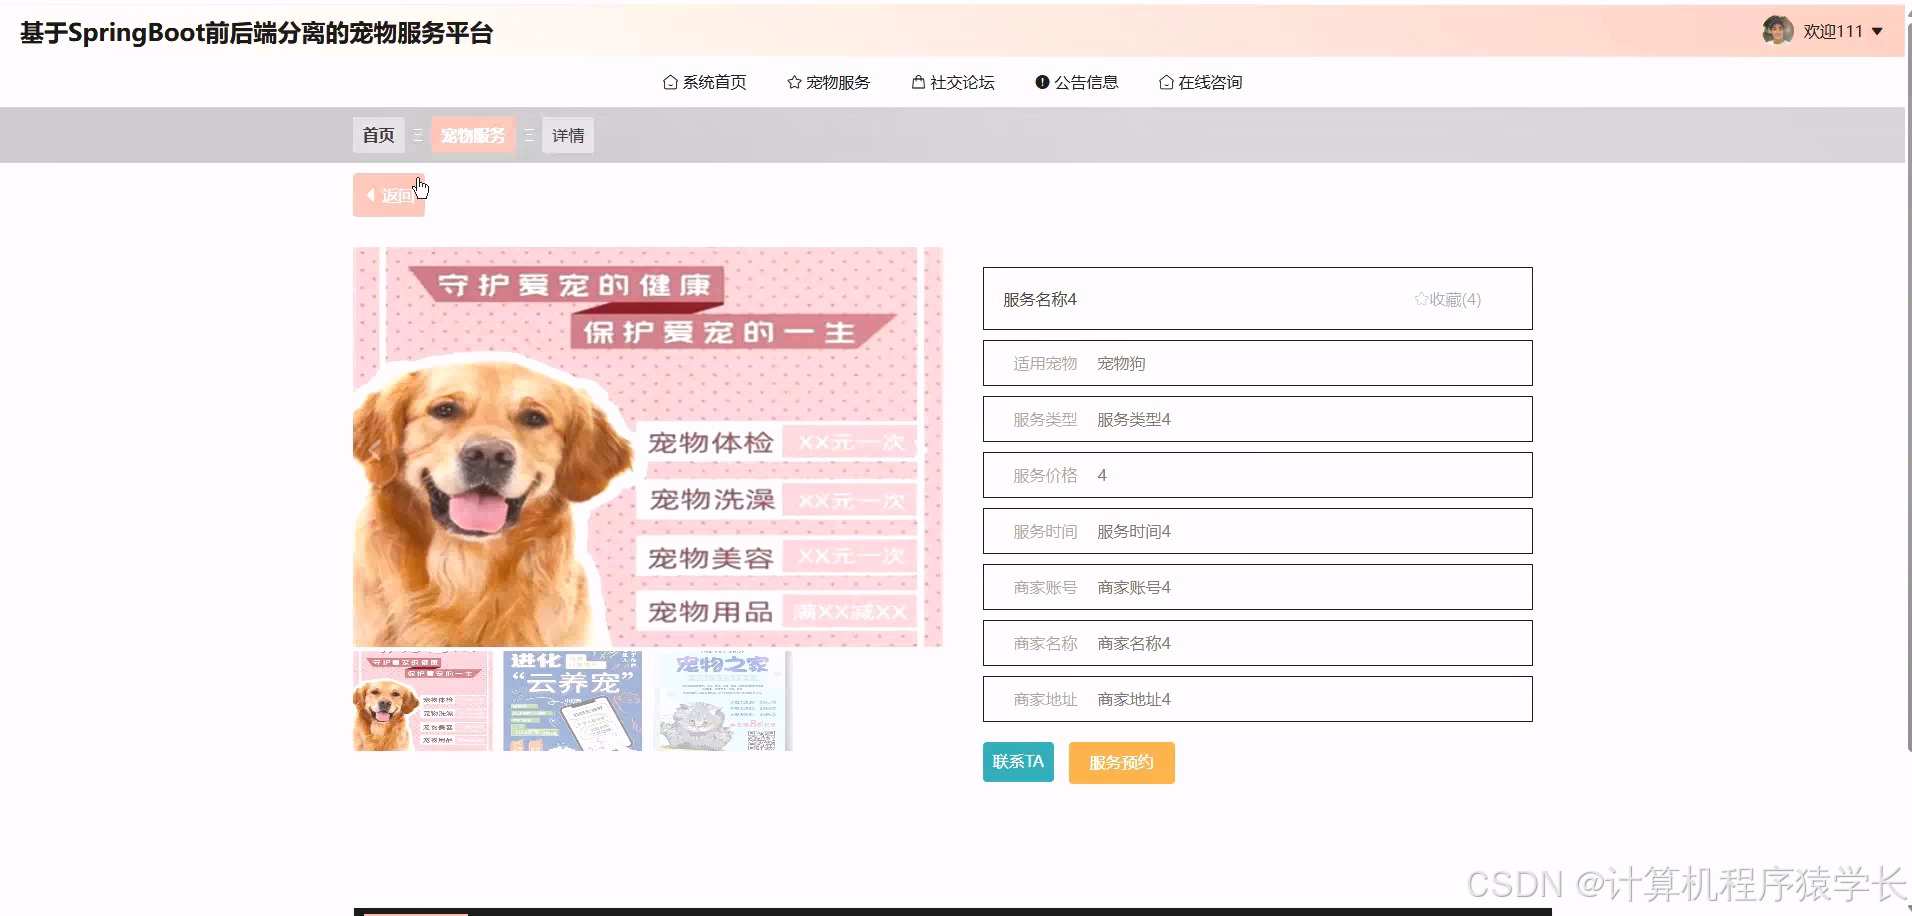The width and height of the screenshot is (1912, 916).
Task: Click the 服务价格 label
Action: (x=1045, y=475)
